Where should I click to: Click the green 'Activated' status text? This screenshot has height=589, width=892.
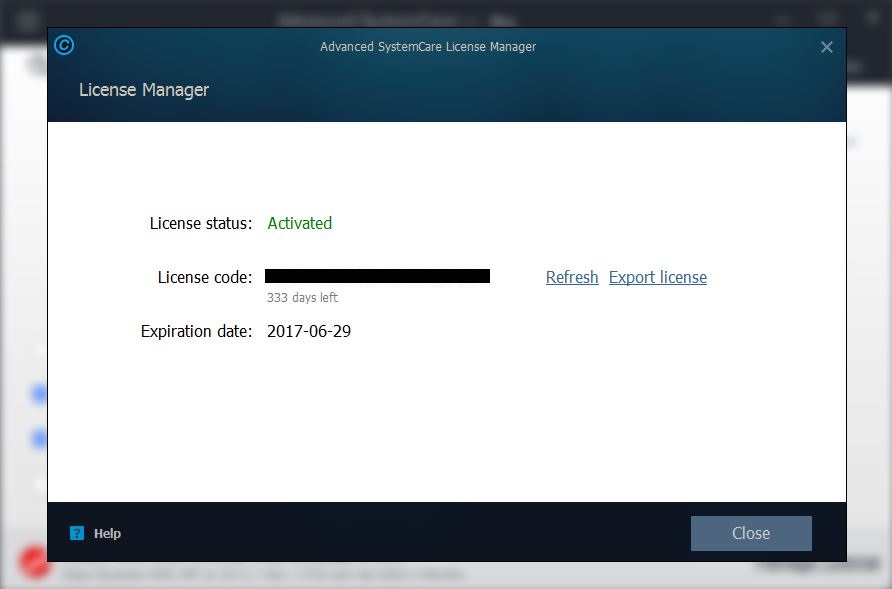click(299, 223)
